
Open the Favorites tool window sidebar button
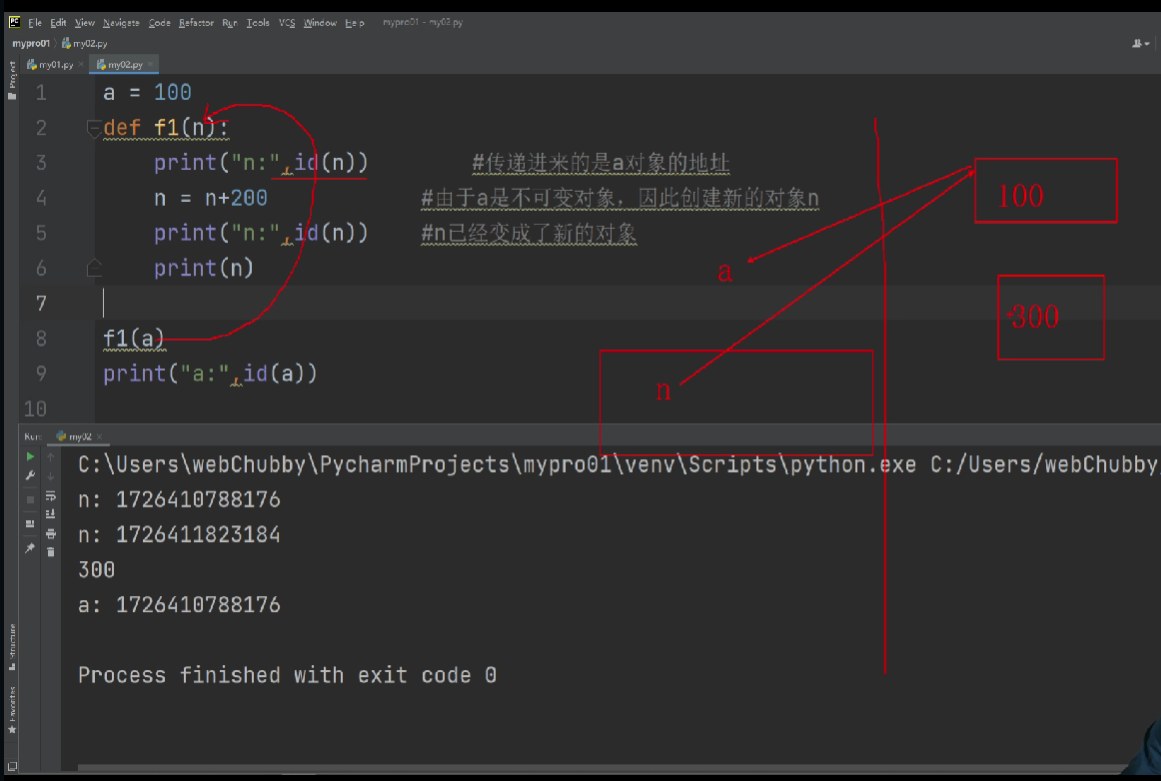(x=12, y=711)
